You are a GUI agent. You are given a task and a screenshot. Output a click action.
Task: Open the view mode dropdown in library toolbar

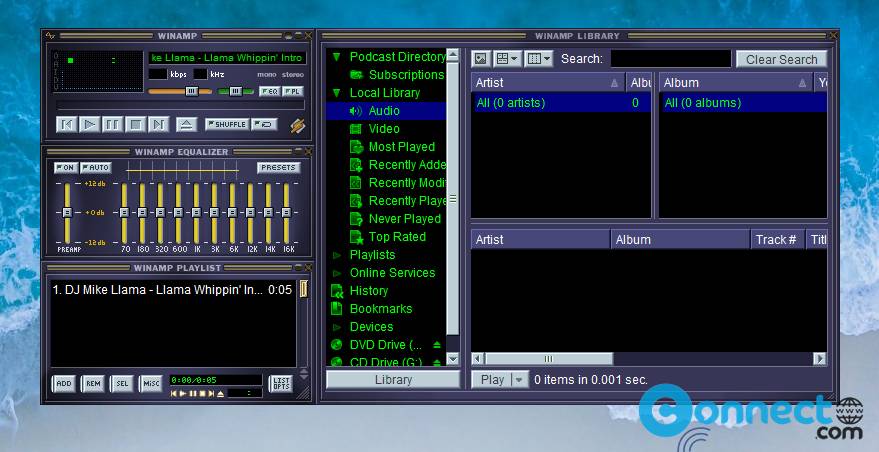(x=507, y=58)
